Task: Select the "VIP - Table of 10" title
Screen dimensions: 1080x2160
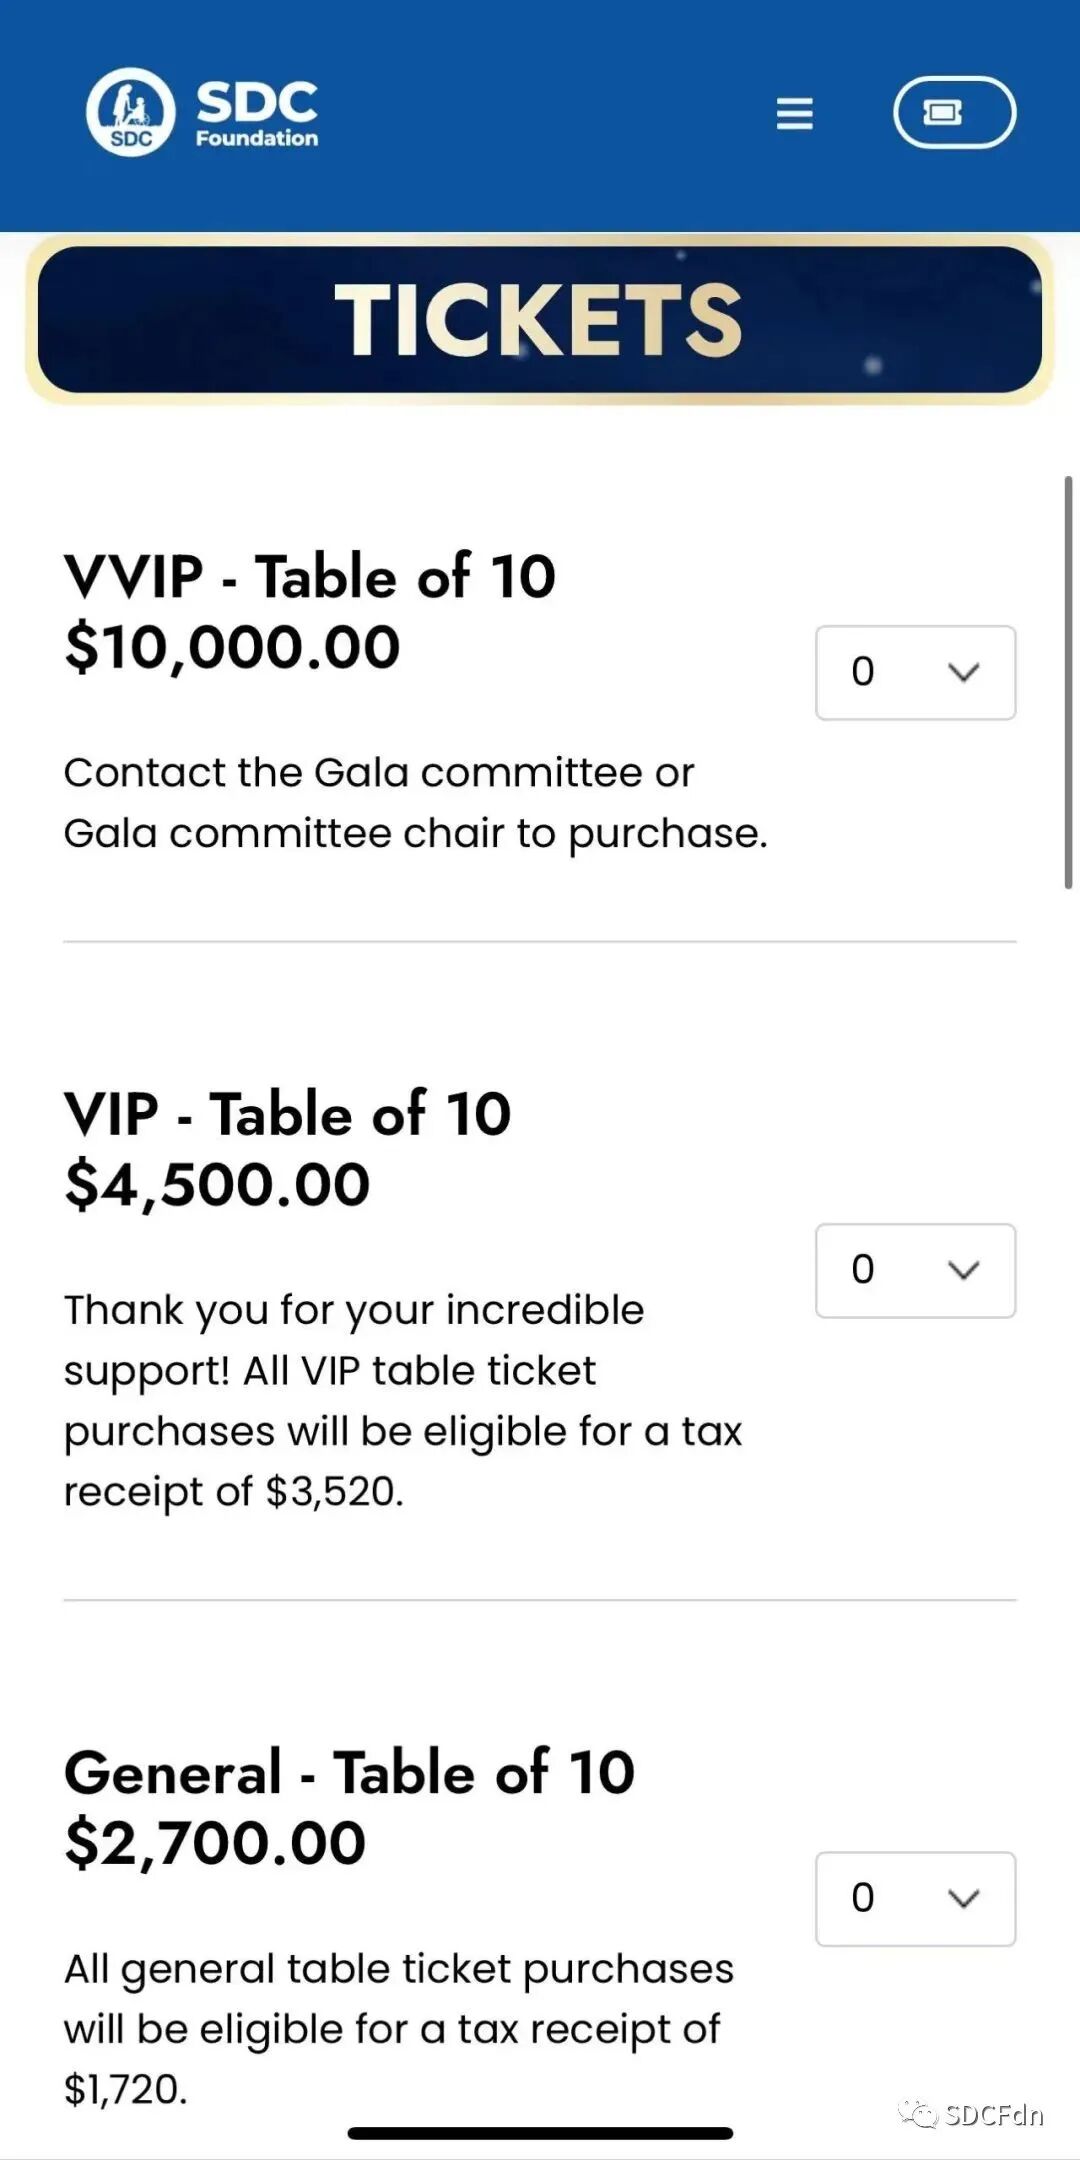Action: (x=288, y=1114)
